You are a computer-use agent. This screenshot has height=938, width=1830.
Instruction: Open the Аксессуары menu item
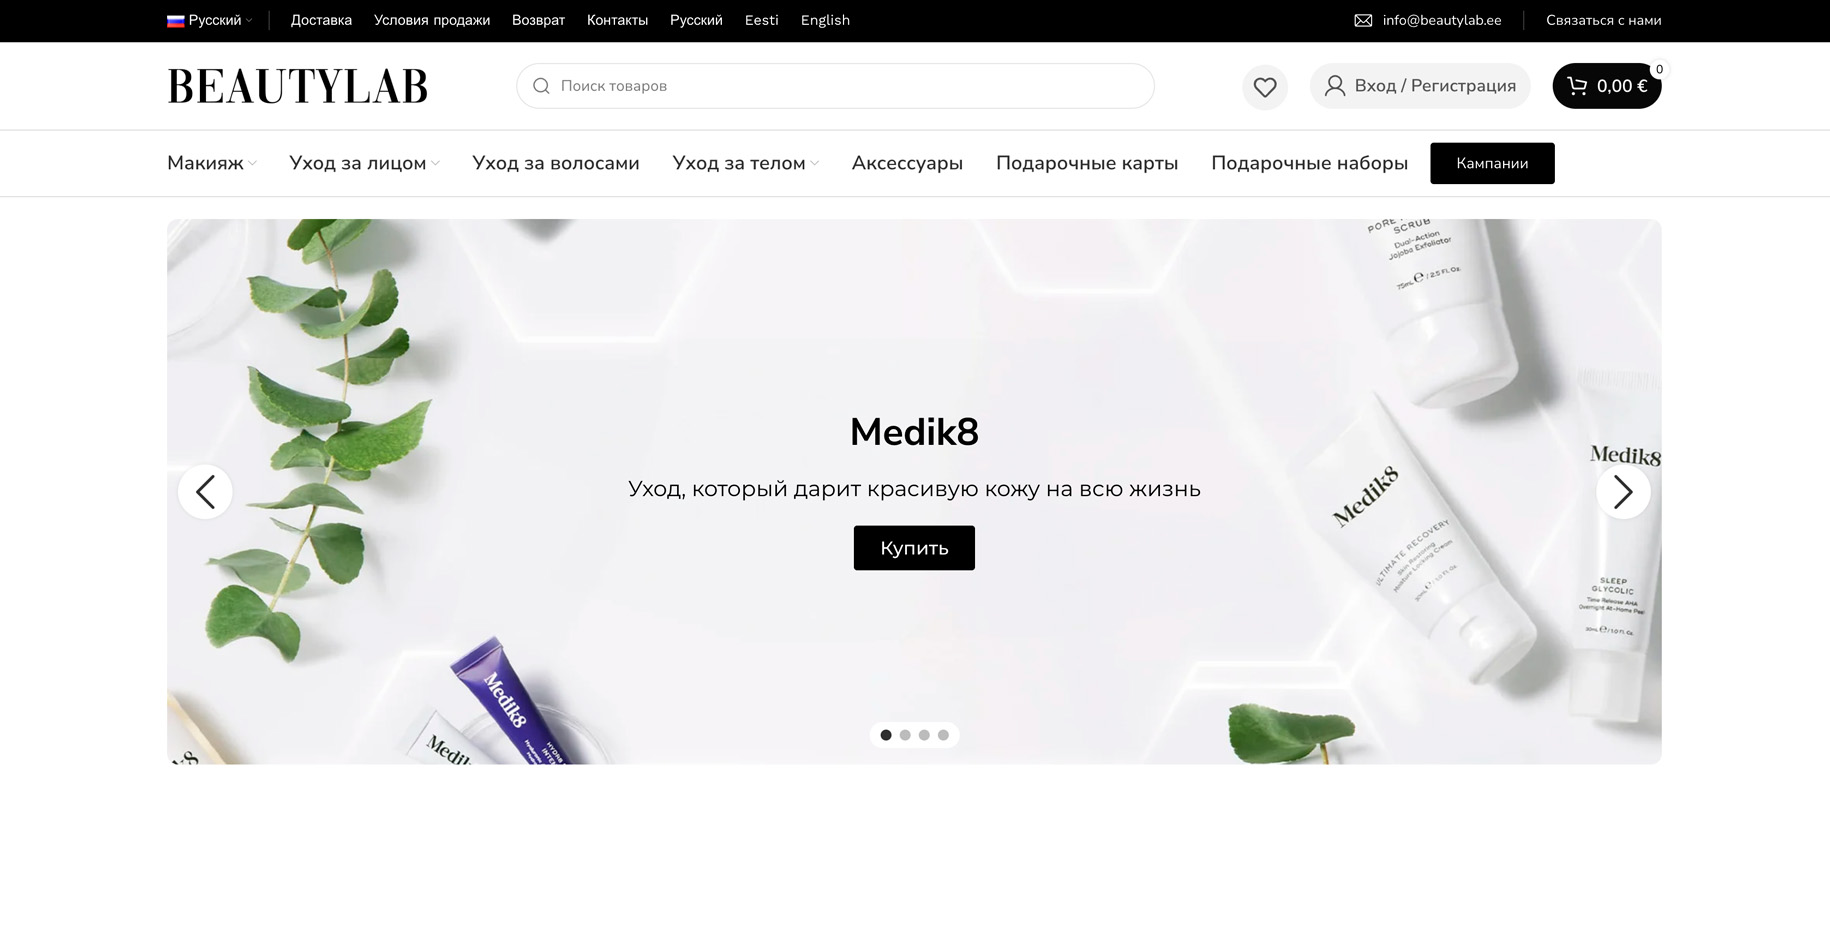907,163
